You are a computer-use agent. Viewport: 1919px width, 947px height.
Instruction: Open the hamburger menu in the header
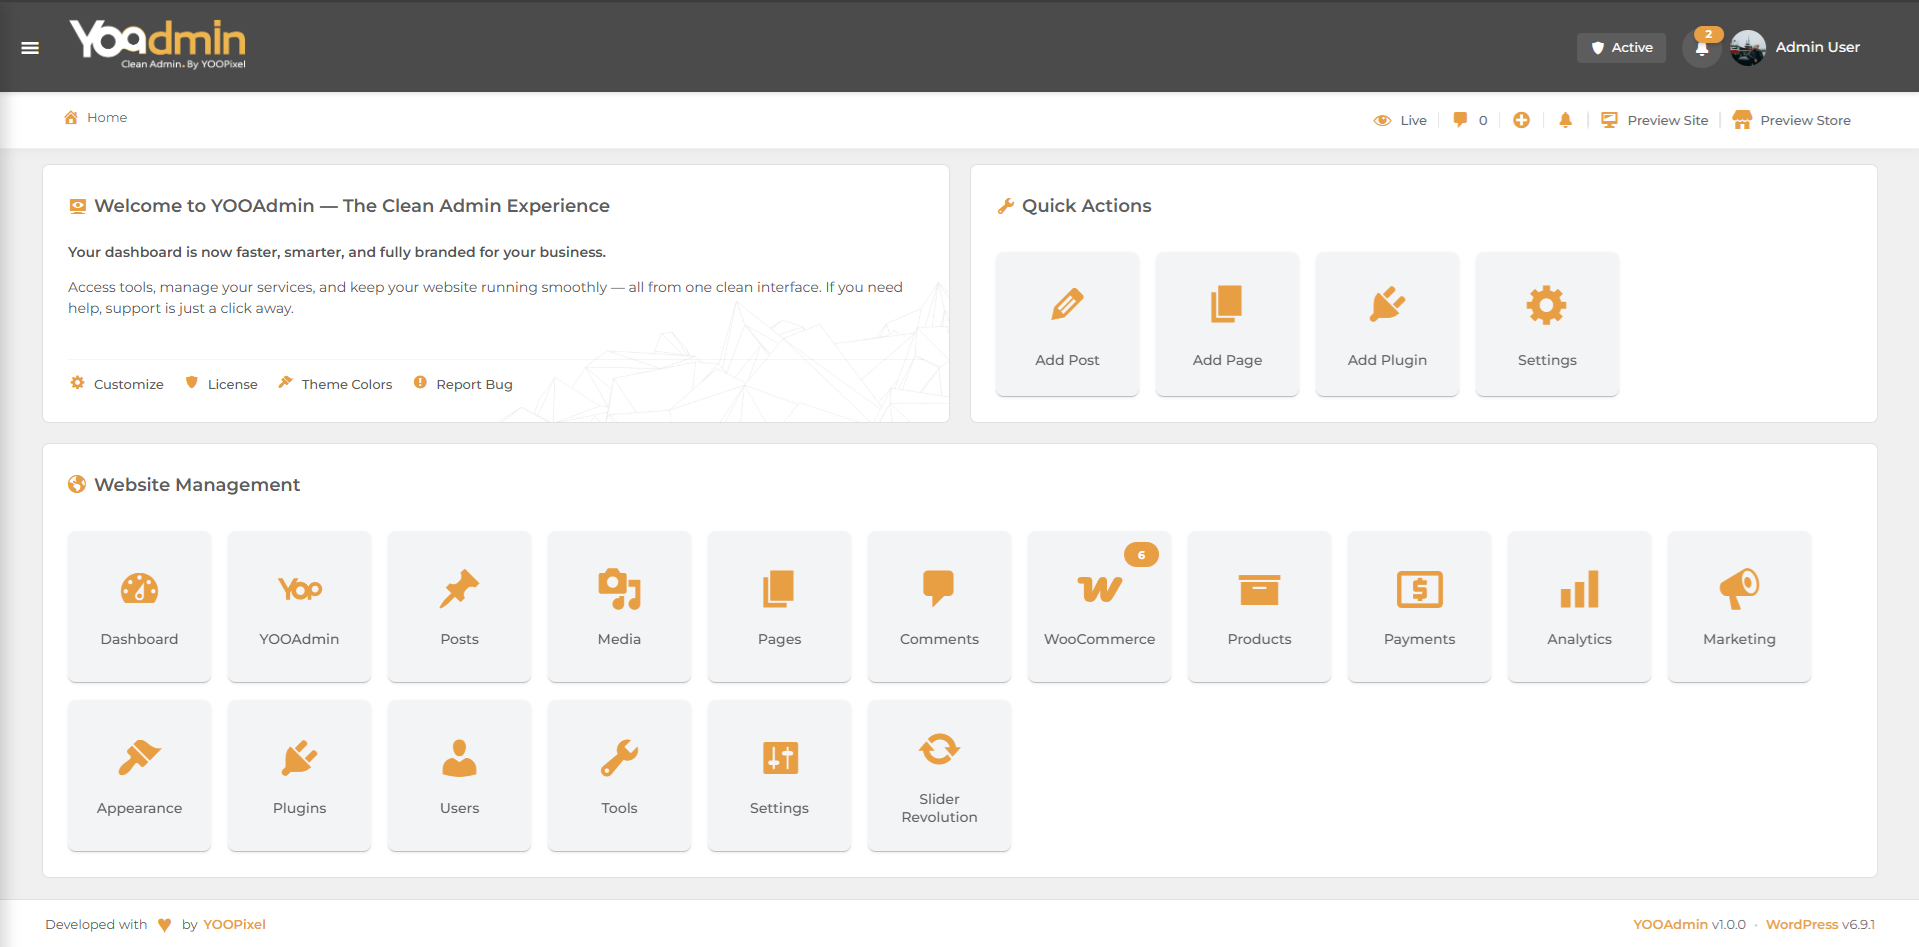click(30, 48)
